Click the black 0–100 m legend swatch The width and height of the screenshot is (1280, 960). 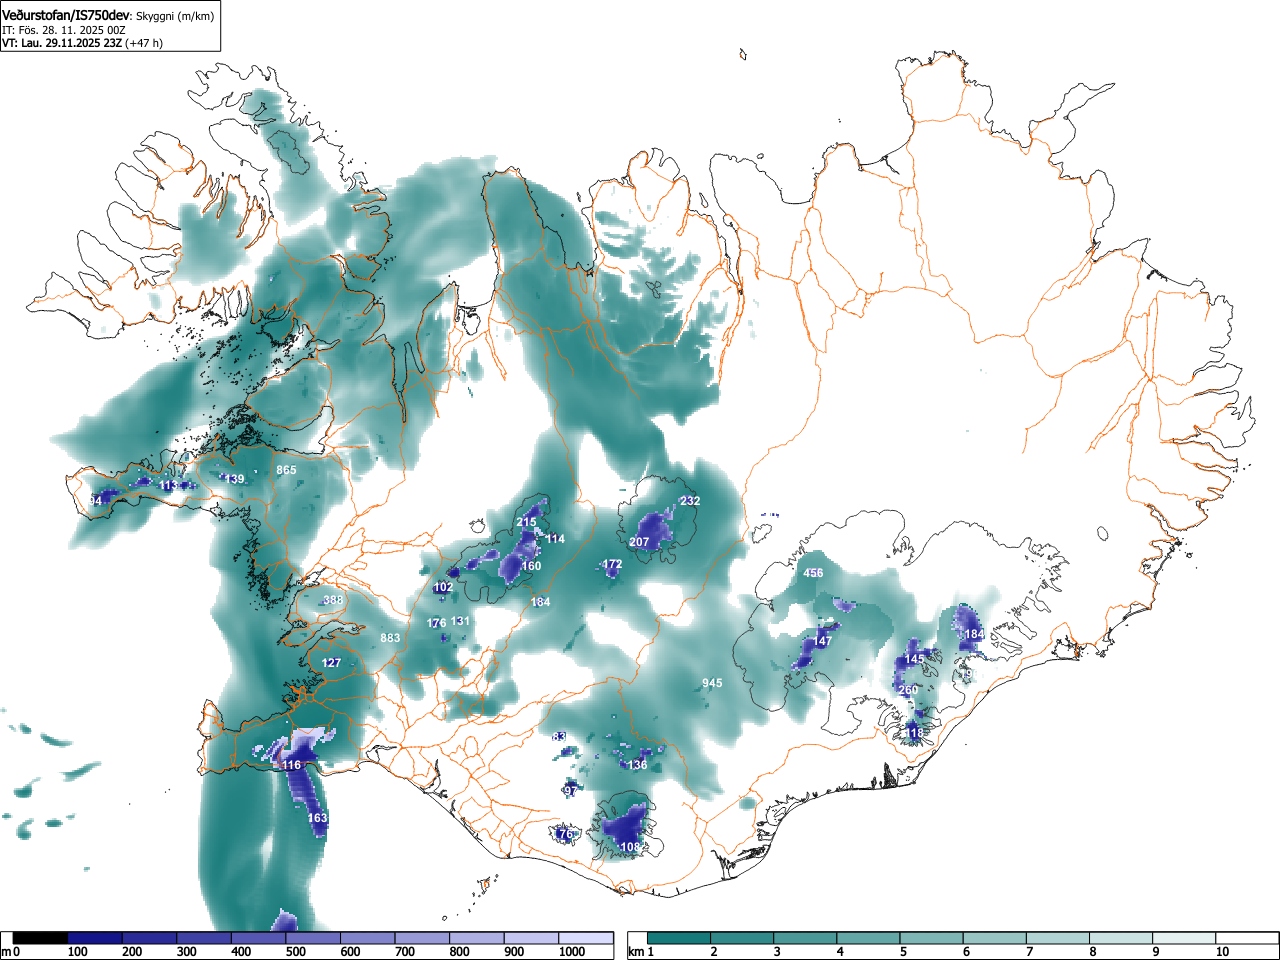41,938
